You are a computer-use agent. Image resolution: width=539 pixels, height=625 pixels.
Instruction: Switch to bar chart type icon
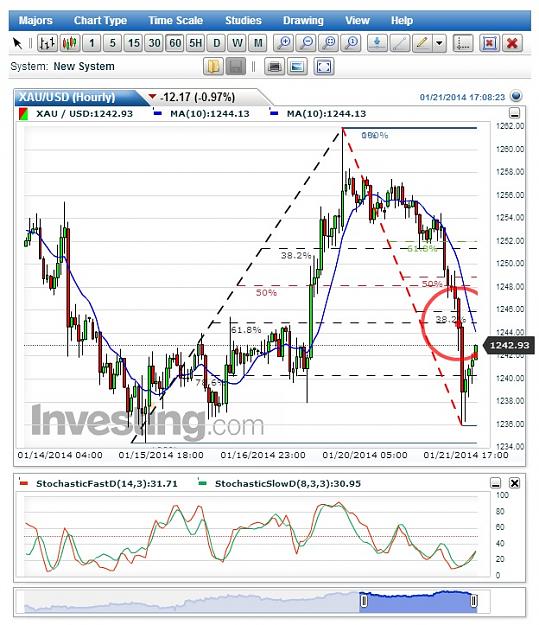(47, 43)
